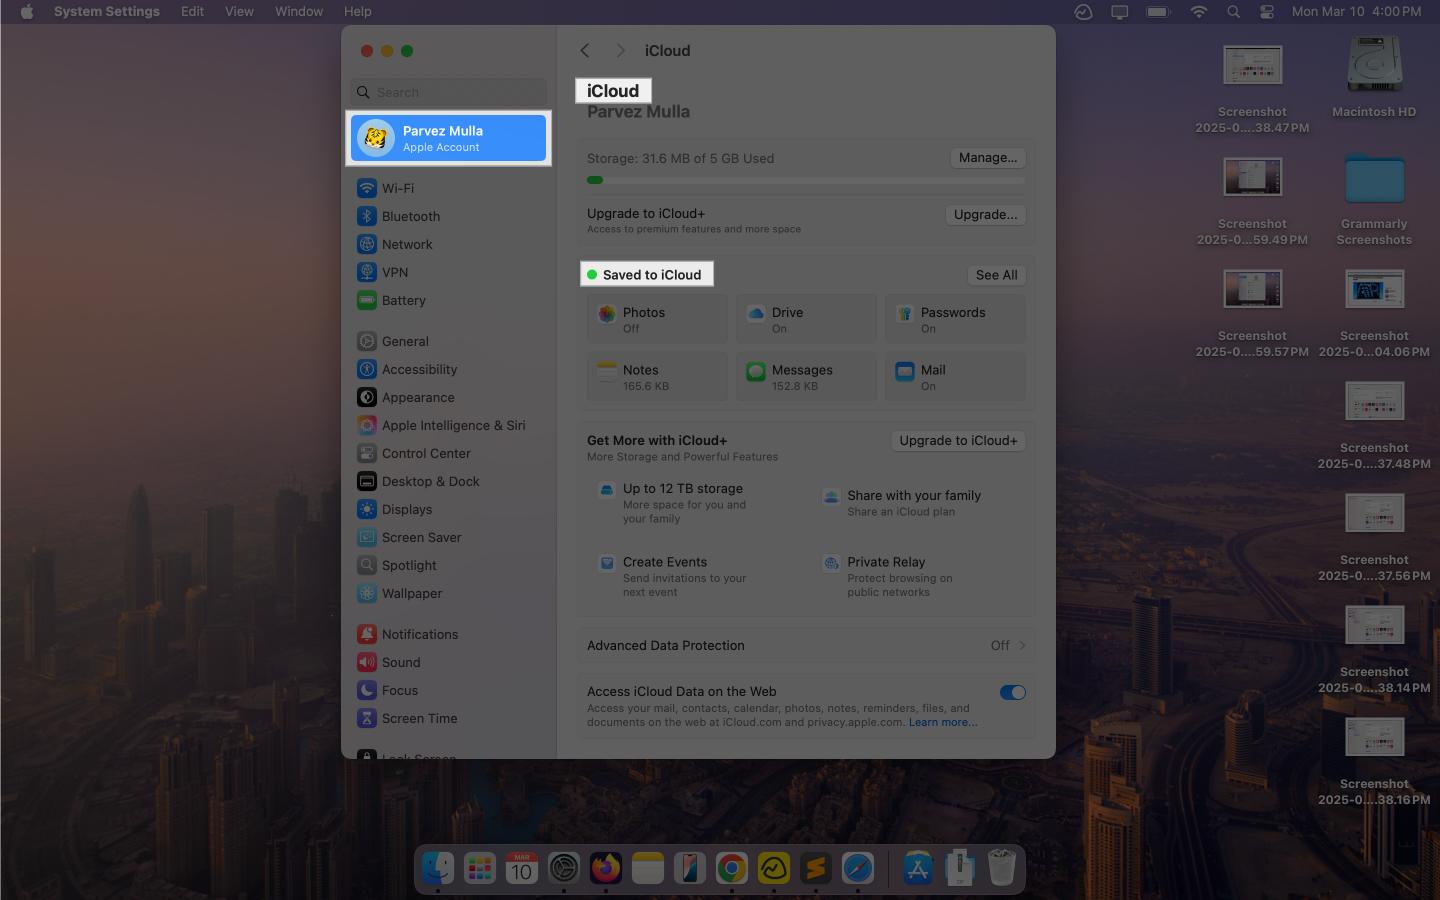This screenshot has width=1440, height=900.
Task: Open Control Center sidebar icon
Action: (x=367, y=453)
